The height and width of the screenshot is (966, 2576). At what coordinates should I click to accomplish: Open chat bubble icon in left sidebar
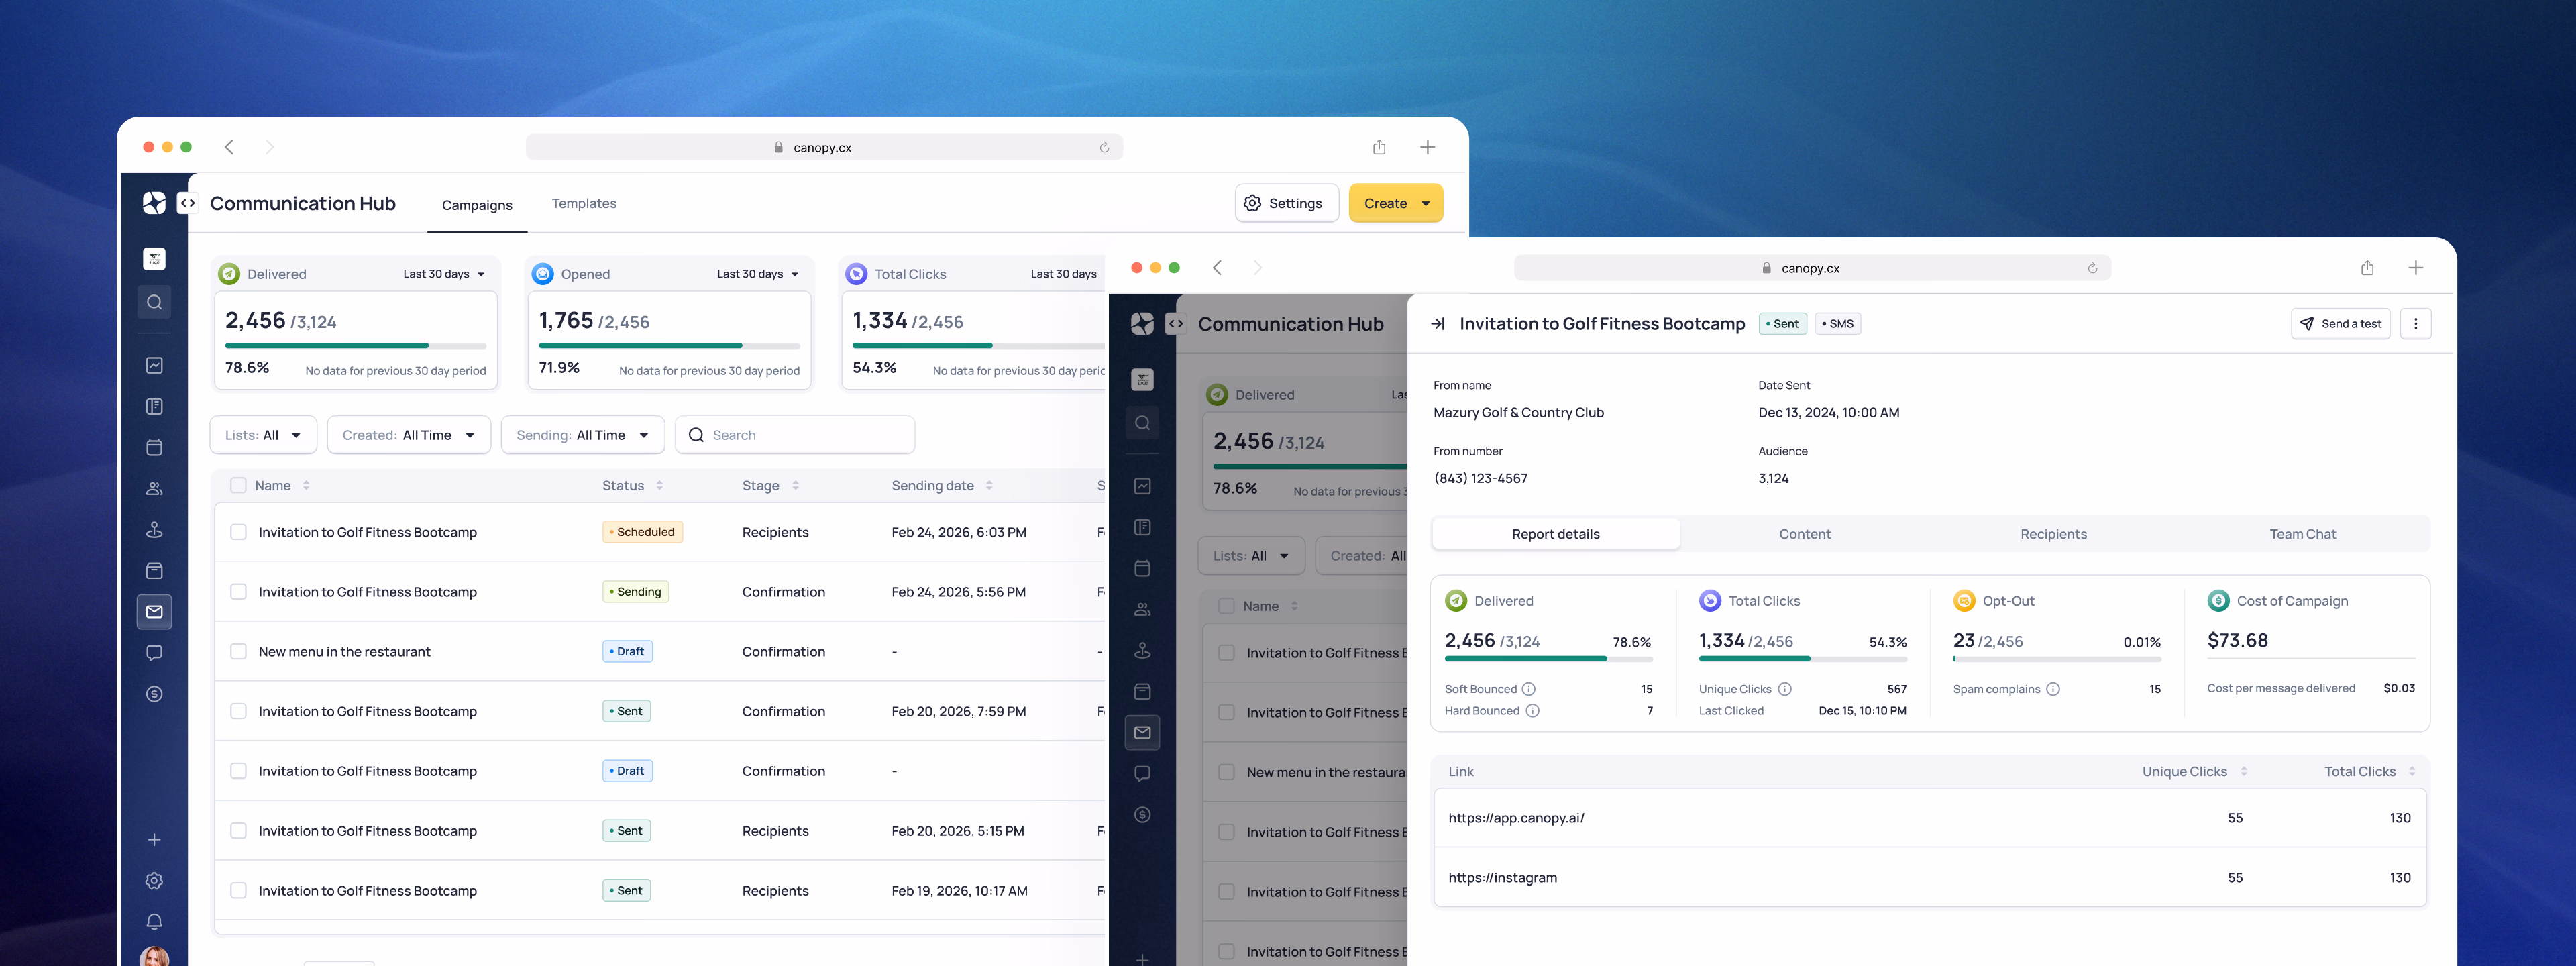point(154,653)
